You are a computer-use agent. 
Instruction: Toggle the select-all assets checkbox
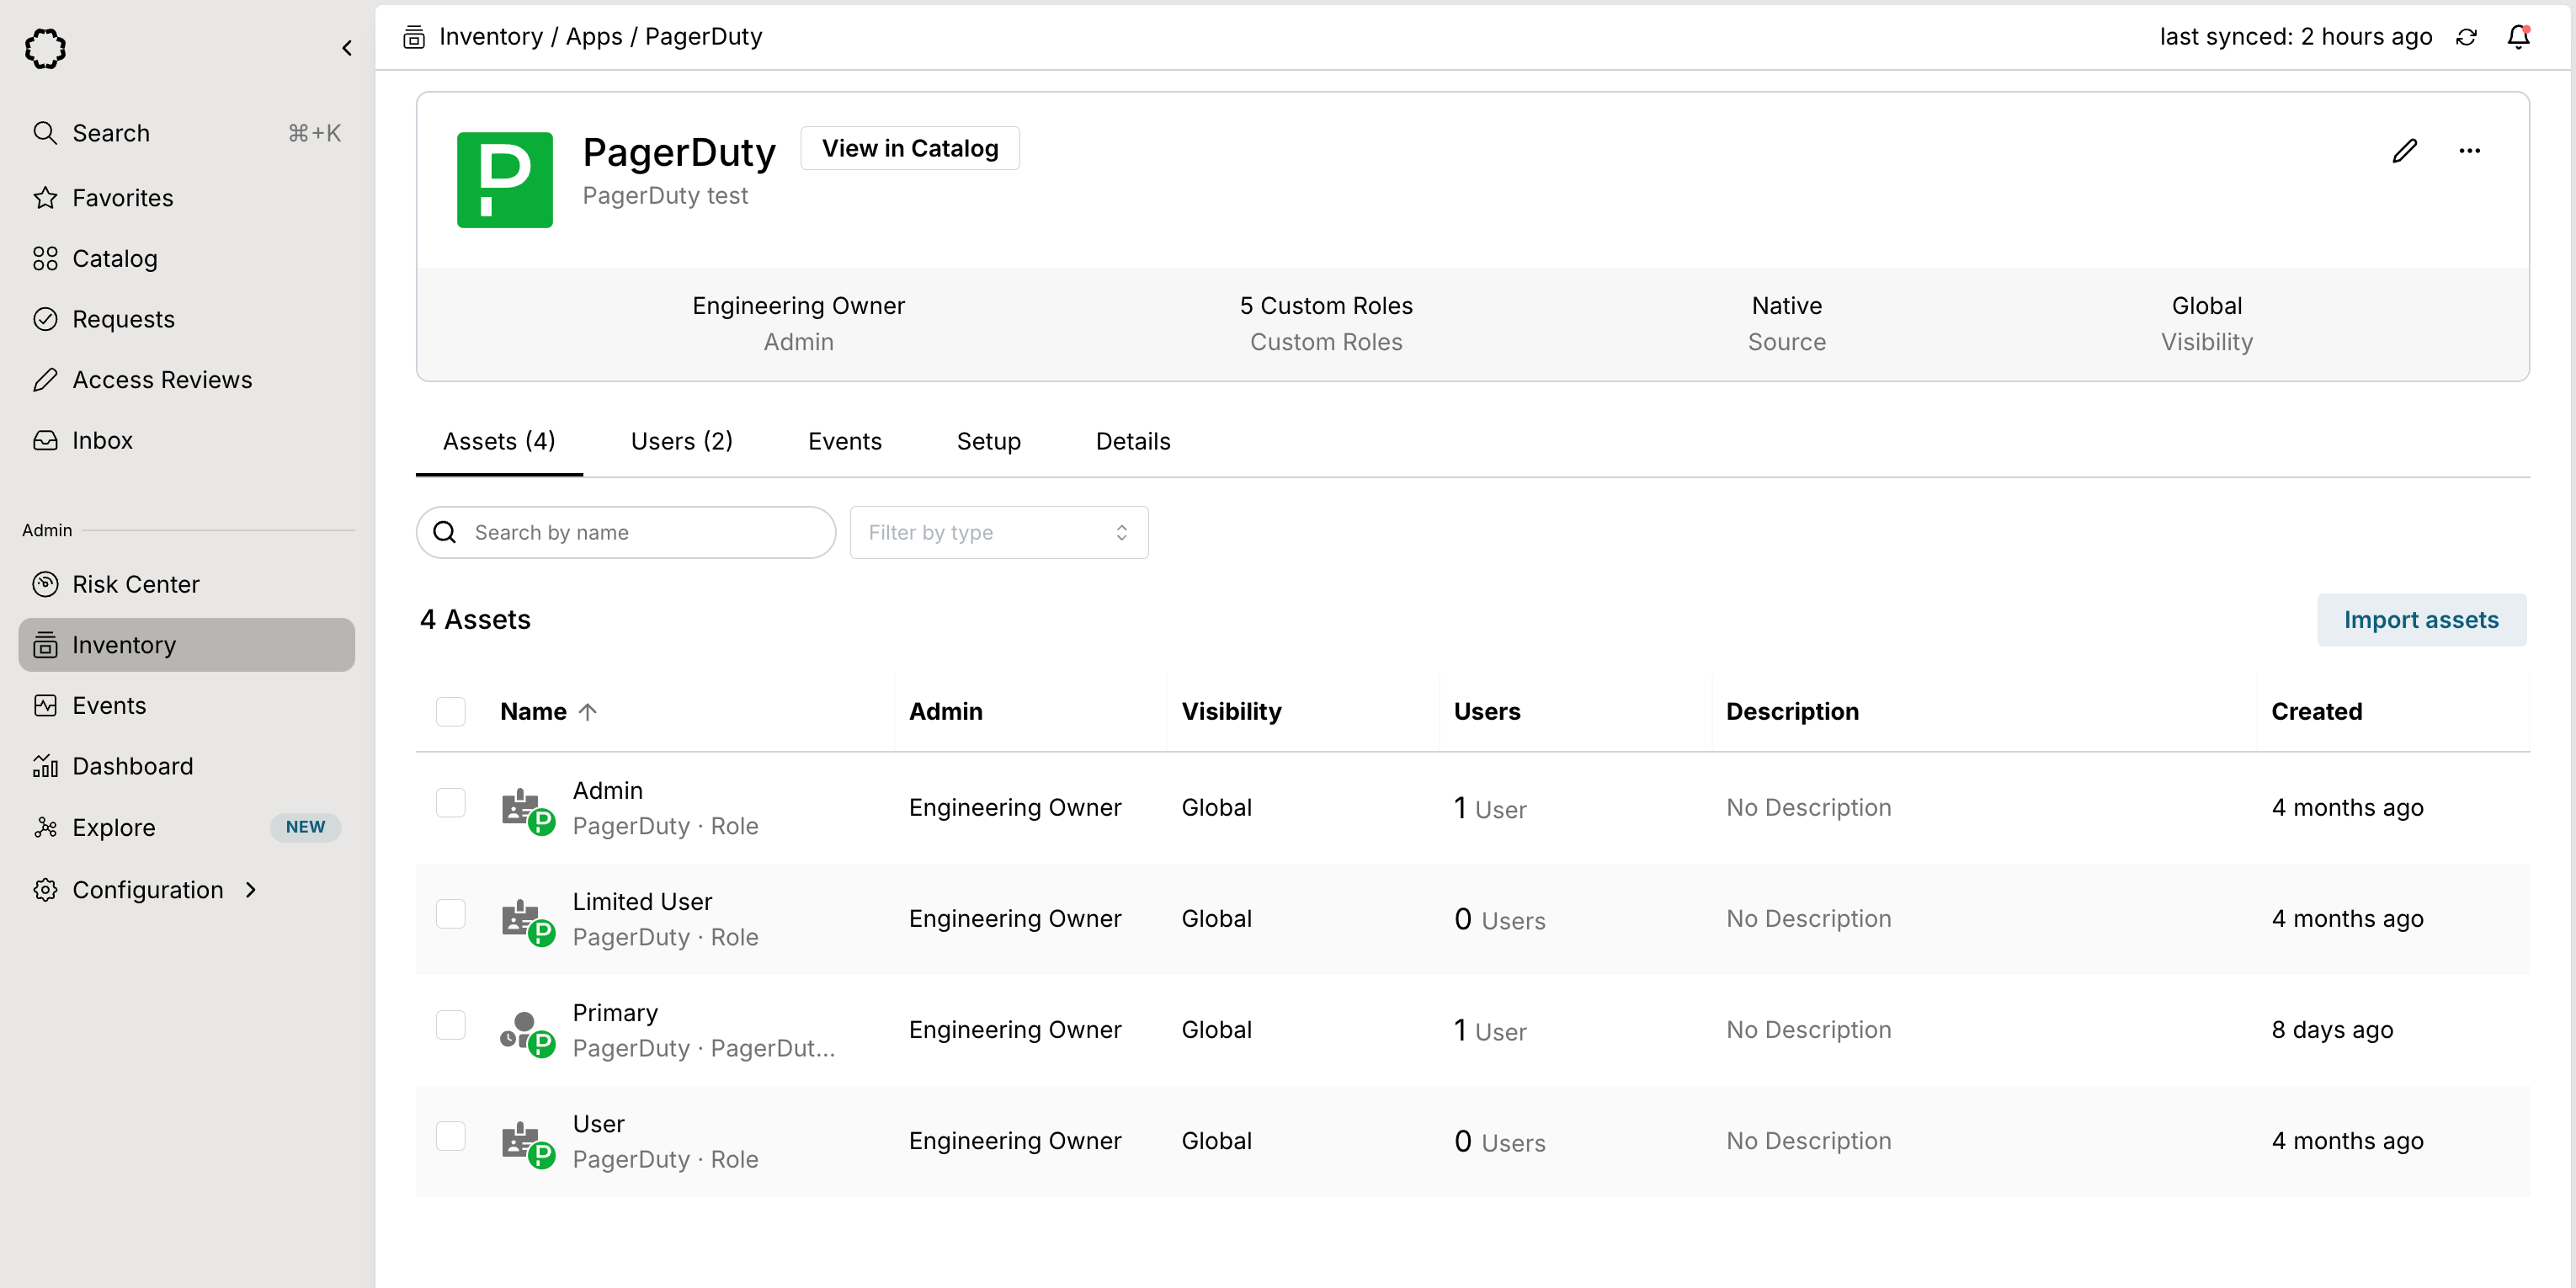coord(451,711)
